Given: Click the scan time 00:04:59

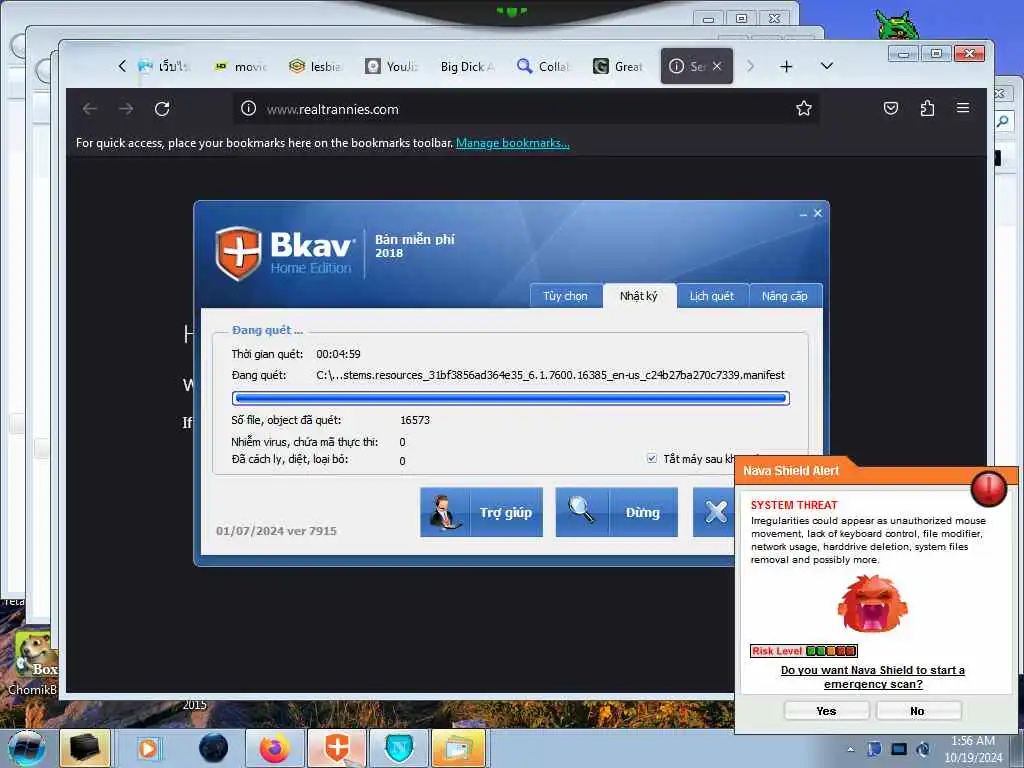Looking at the screenshot, I should 338,354.
